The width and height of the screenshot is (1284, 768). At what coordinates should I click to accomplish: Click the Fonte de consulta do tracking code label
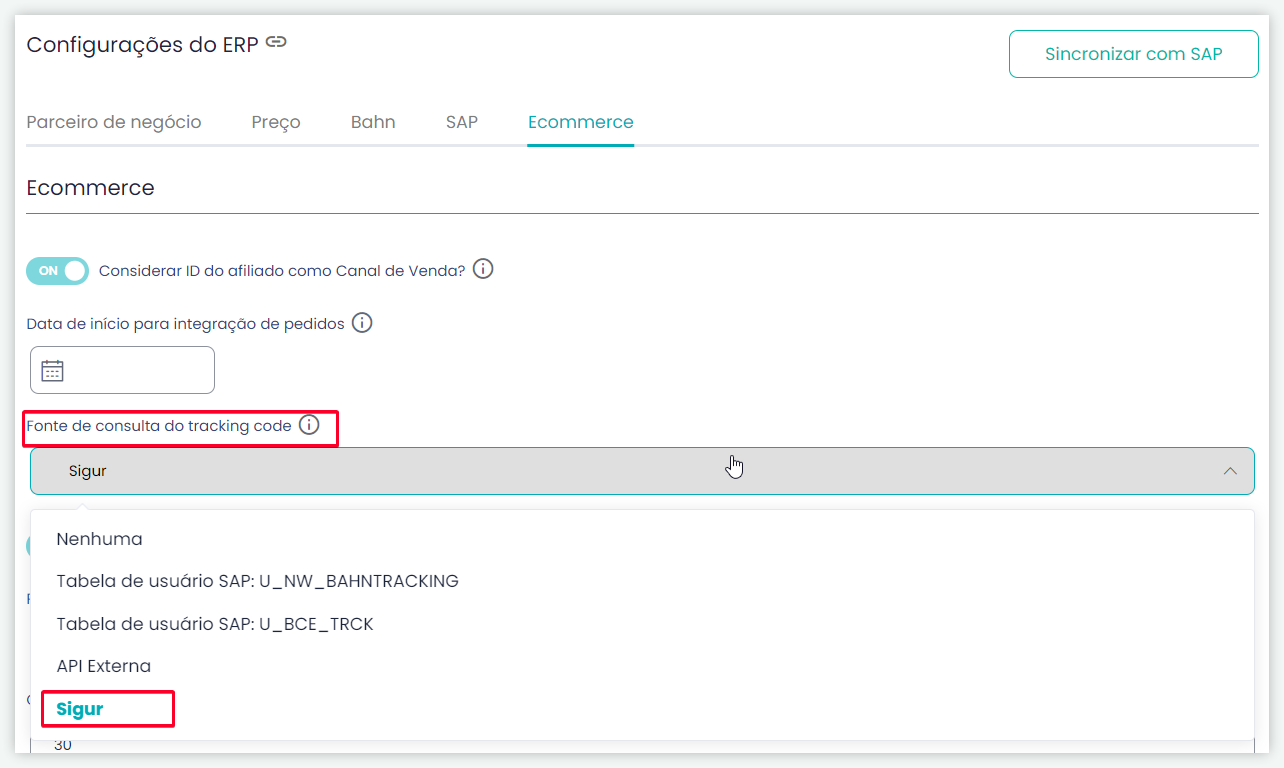159,426
